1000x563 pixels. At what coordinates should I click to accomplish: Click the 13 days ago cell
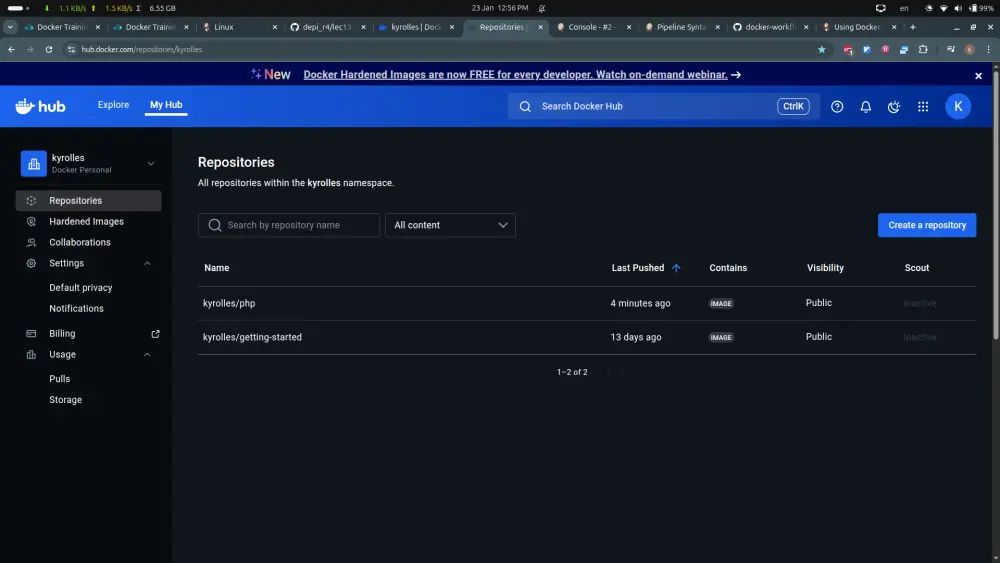click(635, 337)
